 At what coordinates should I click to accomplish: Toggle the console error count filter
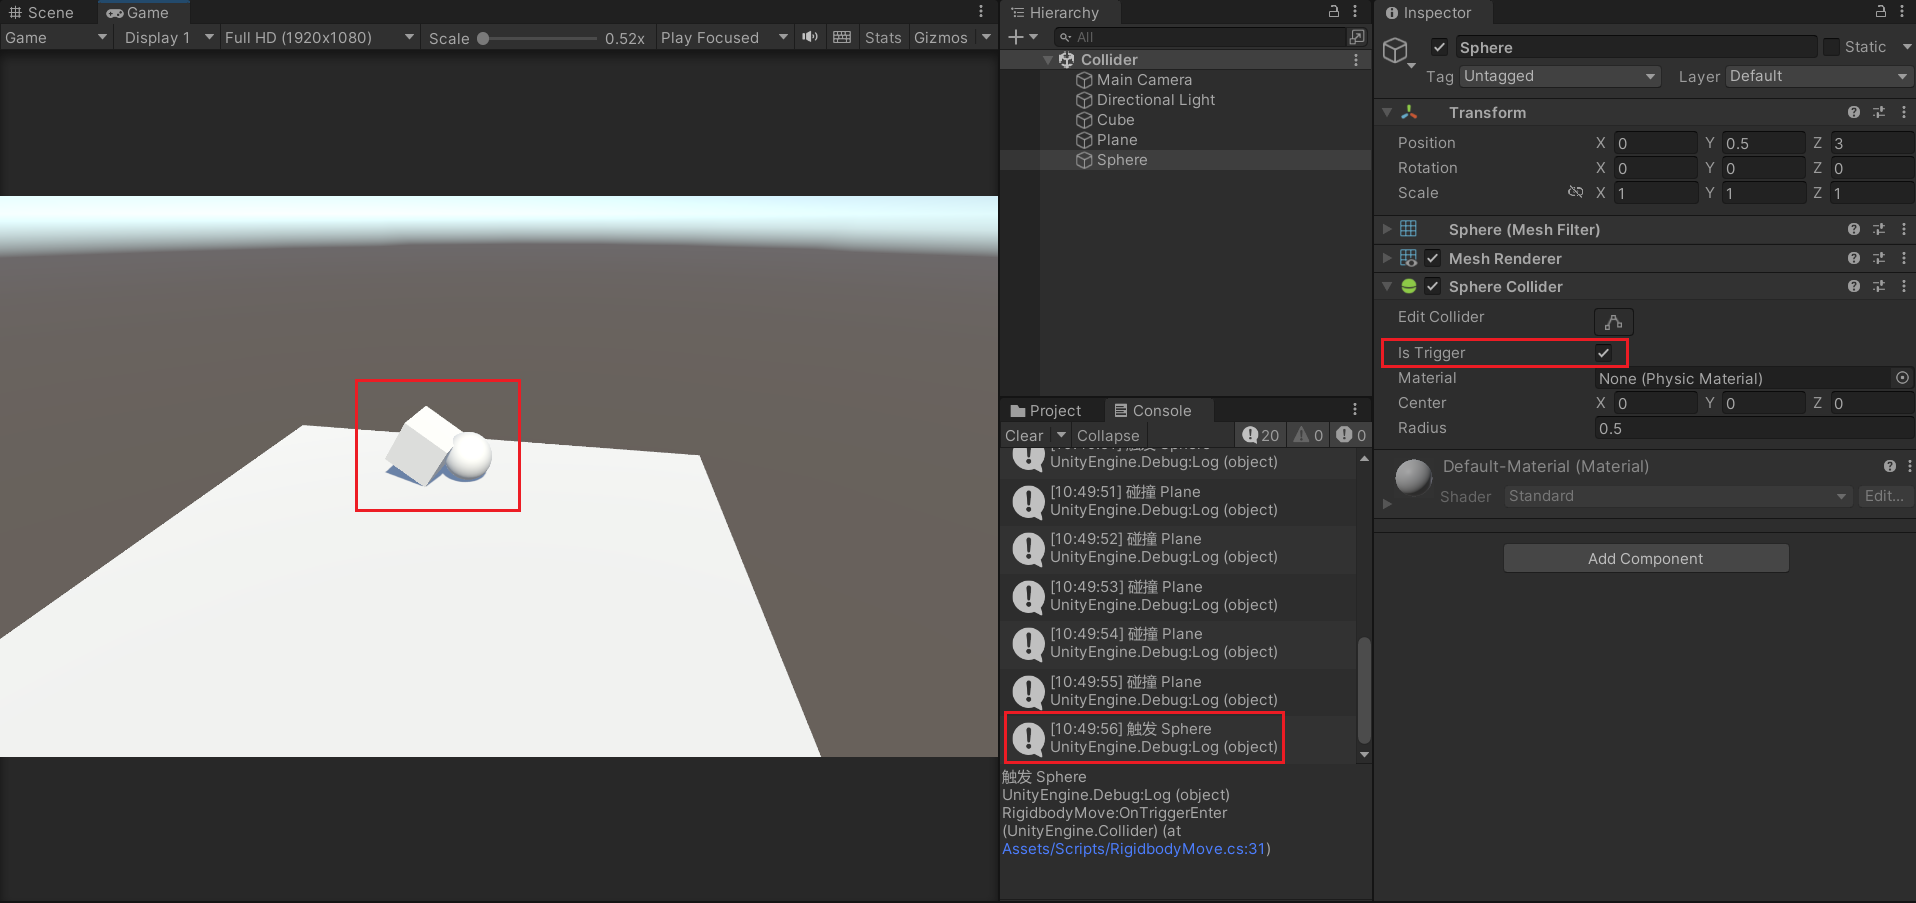[1351, 435]
